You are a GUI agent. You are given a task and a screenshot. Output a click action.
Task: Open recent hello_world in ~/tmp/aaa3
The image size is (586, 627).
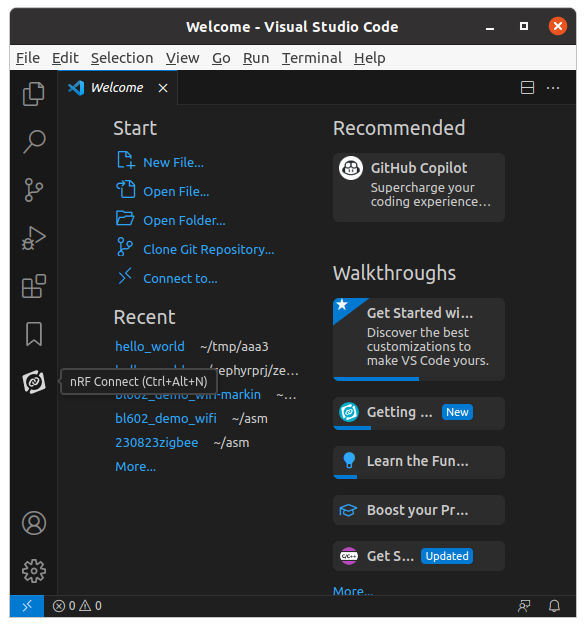[150, 346]
